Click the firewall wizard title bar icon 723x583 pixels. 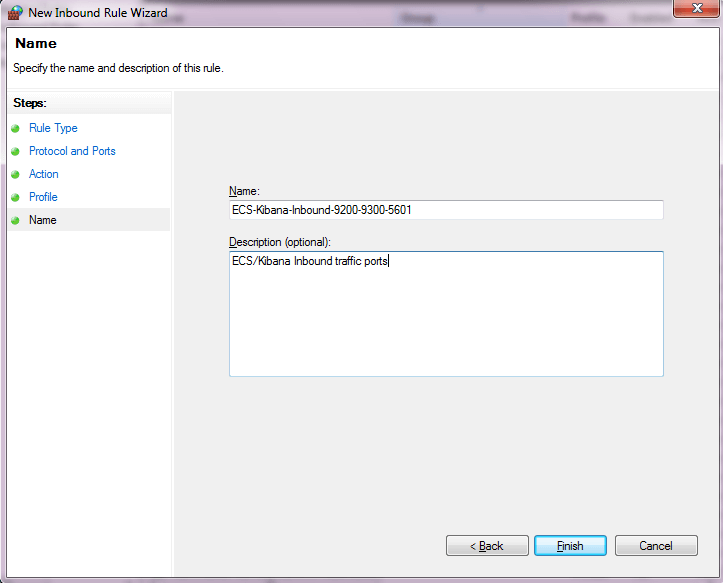(x=15, y=12)
